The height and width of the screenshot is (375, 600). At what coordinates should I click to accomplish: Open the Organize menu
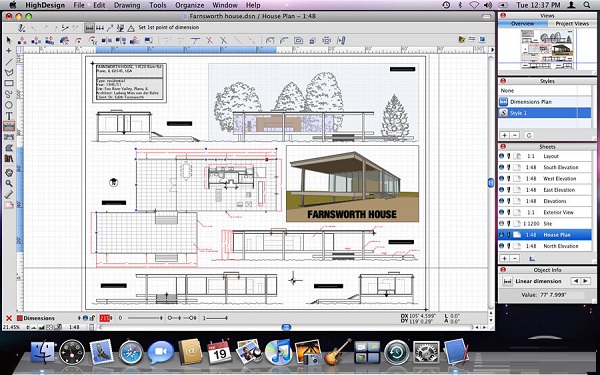[190, 5]
